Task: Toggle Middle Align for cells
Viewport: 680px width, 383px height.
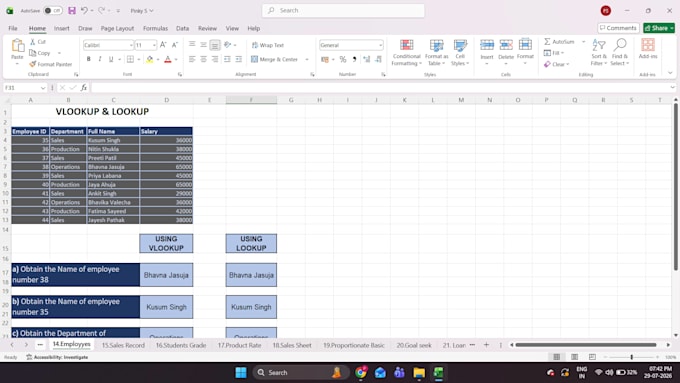Action: pos(203,45)
